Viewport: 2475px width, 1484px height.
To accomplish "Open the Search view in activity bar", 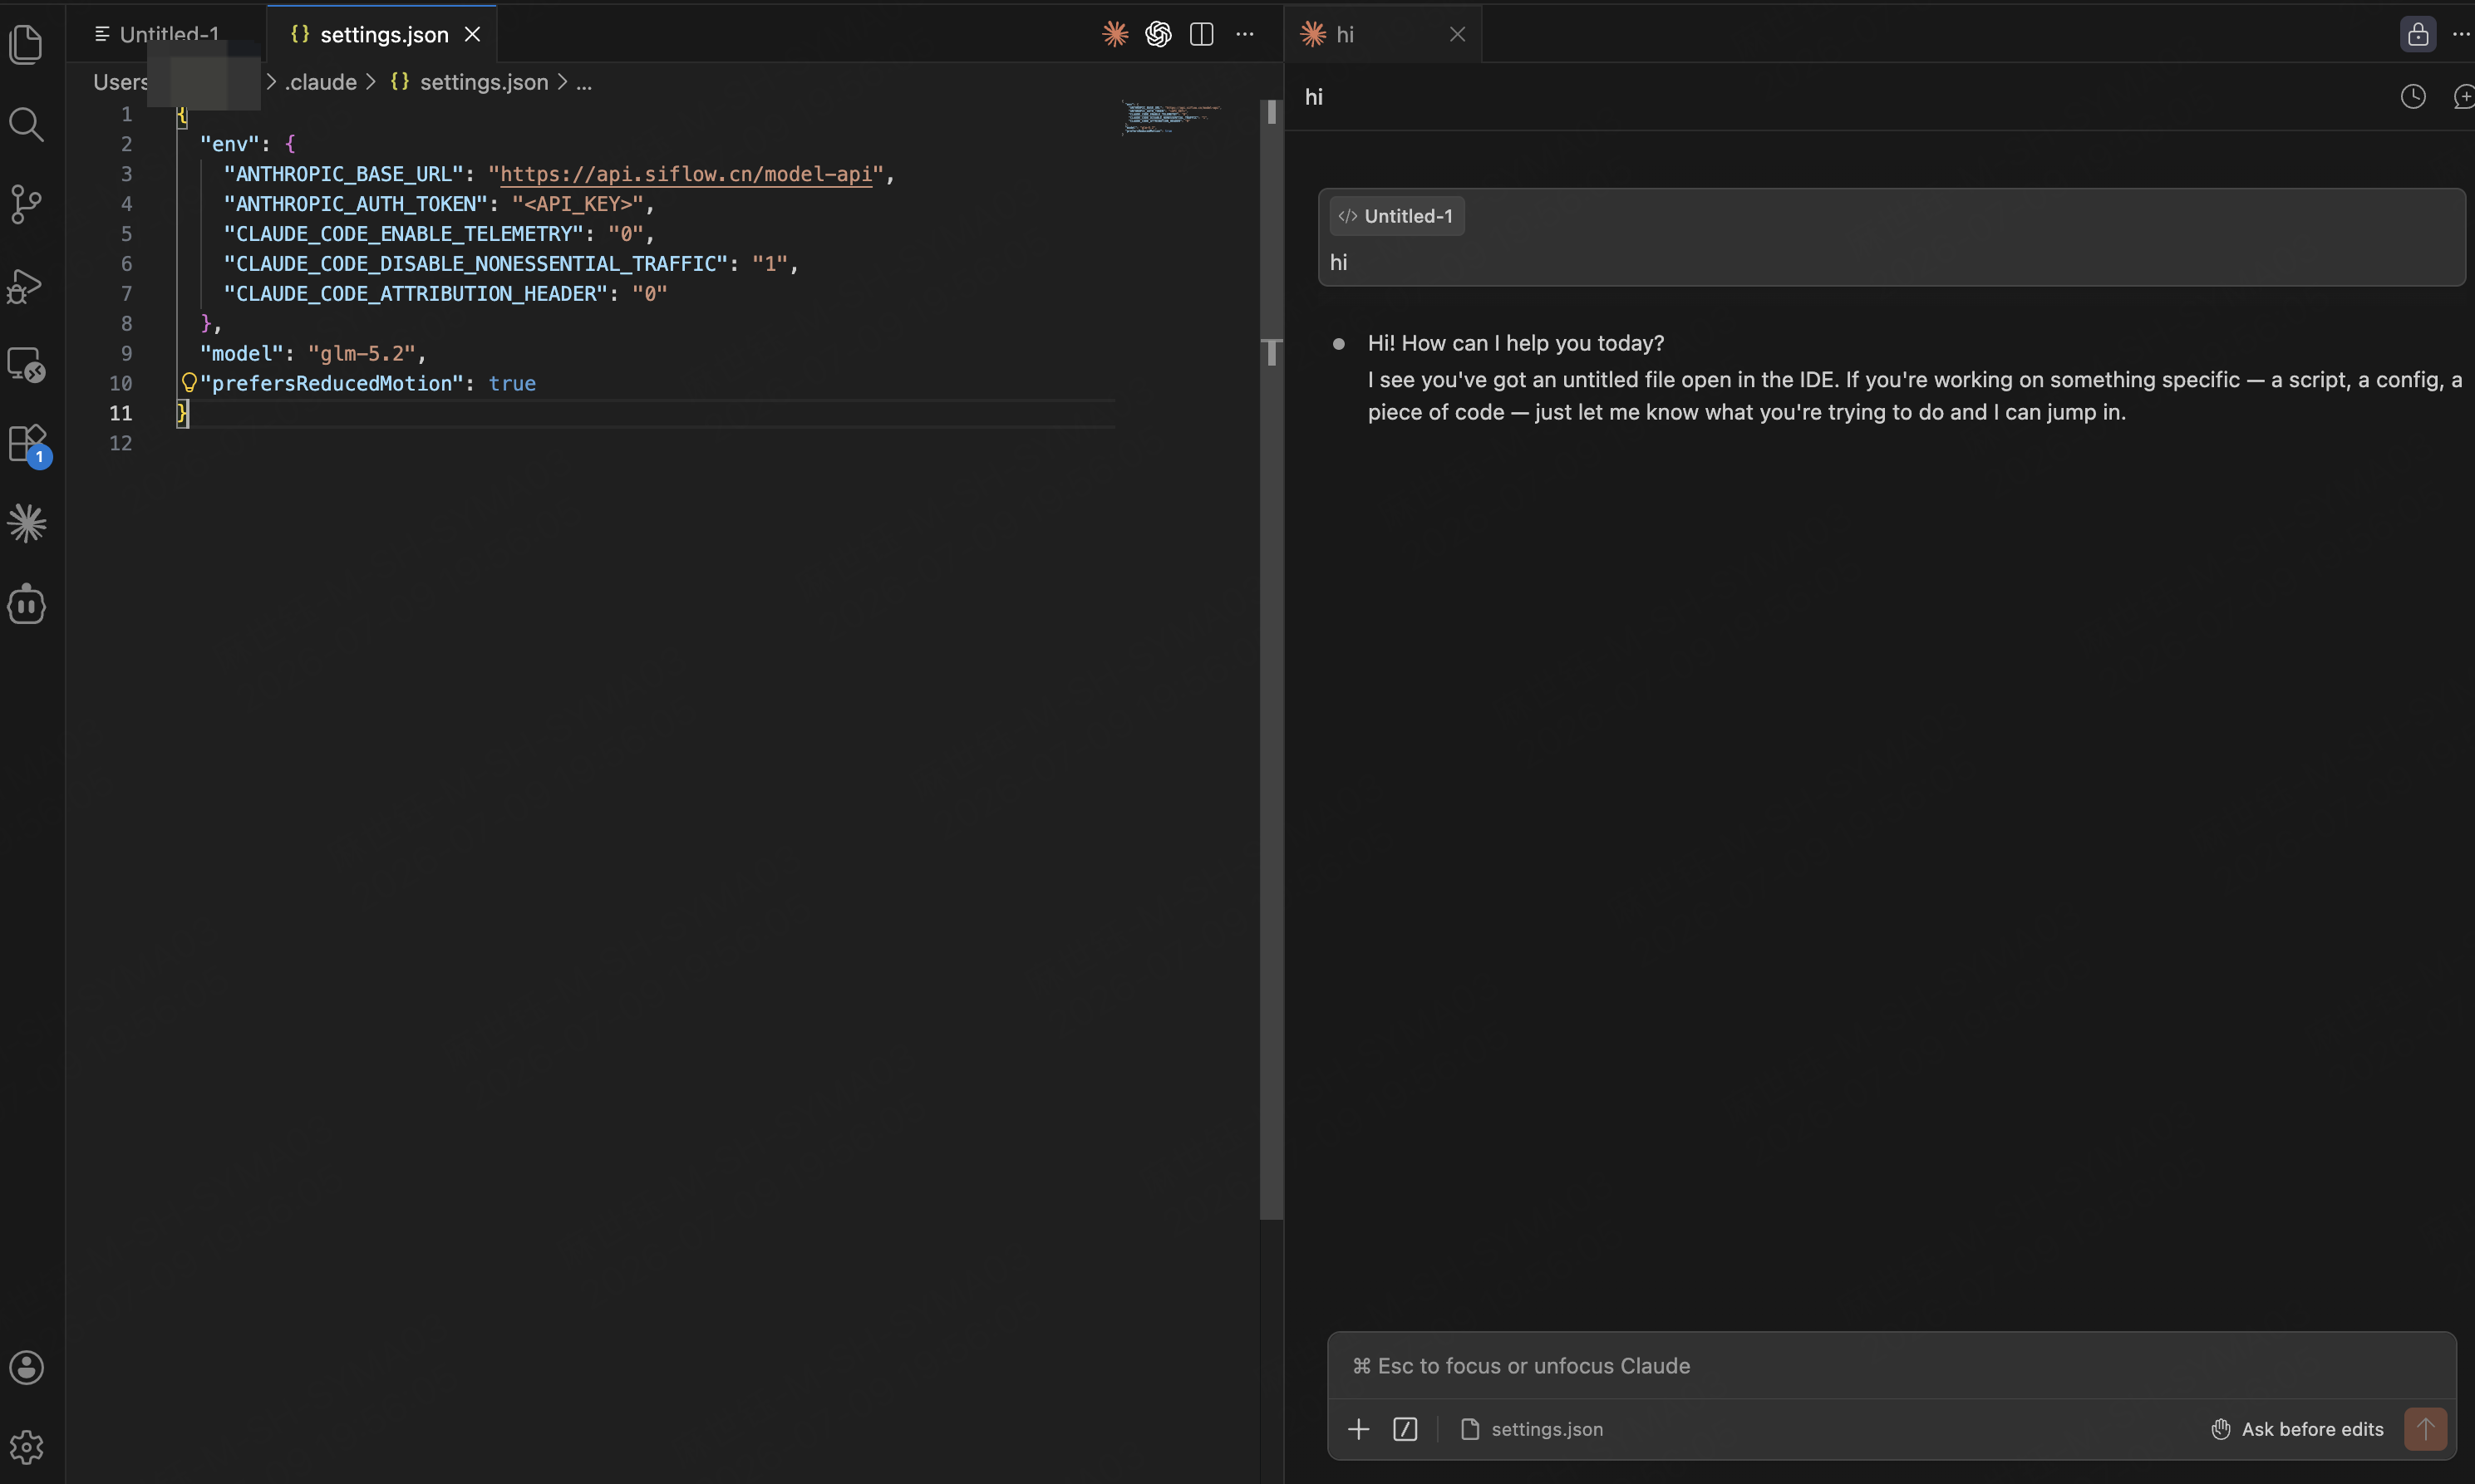I will tap(26, 124).
